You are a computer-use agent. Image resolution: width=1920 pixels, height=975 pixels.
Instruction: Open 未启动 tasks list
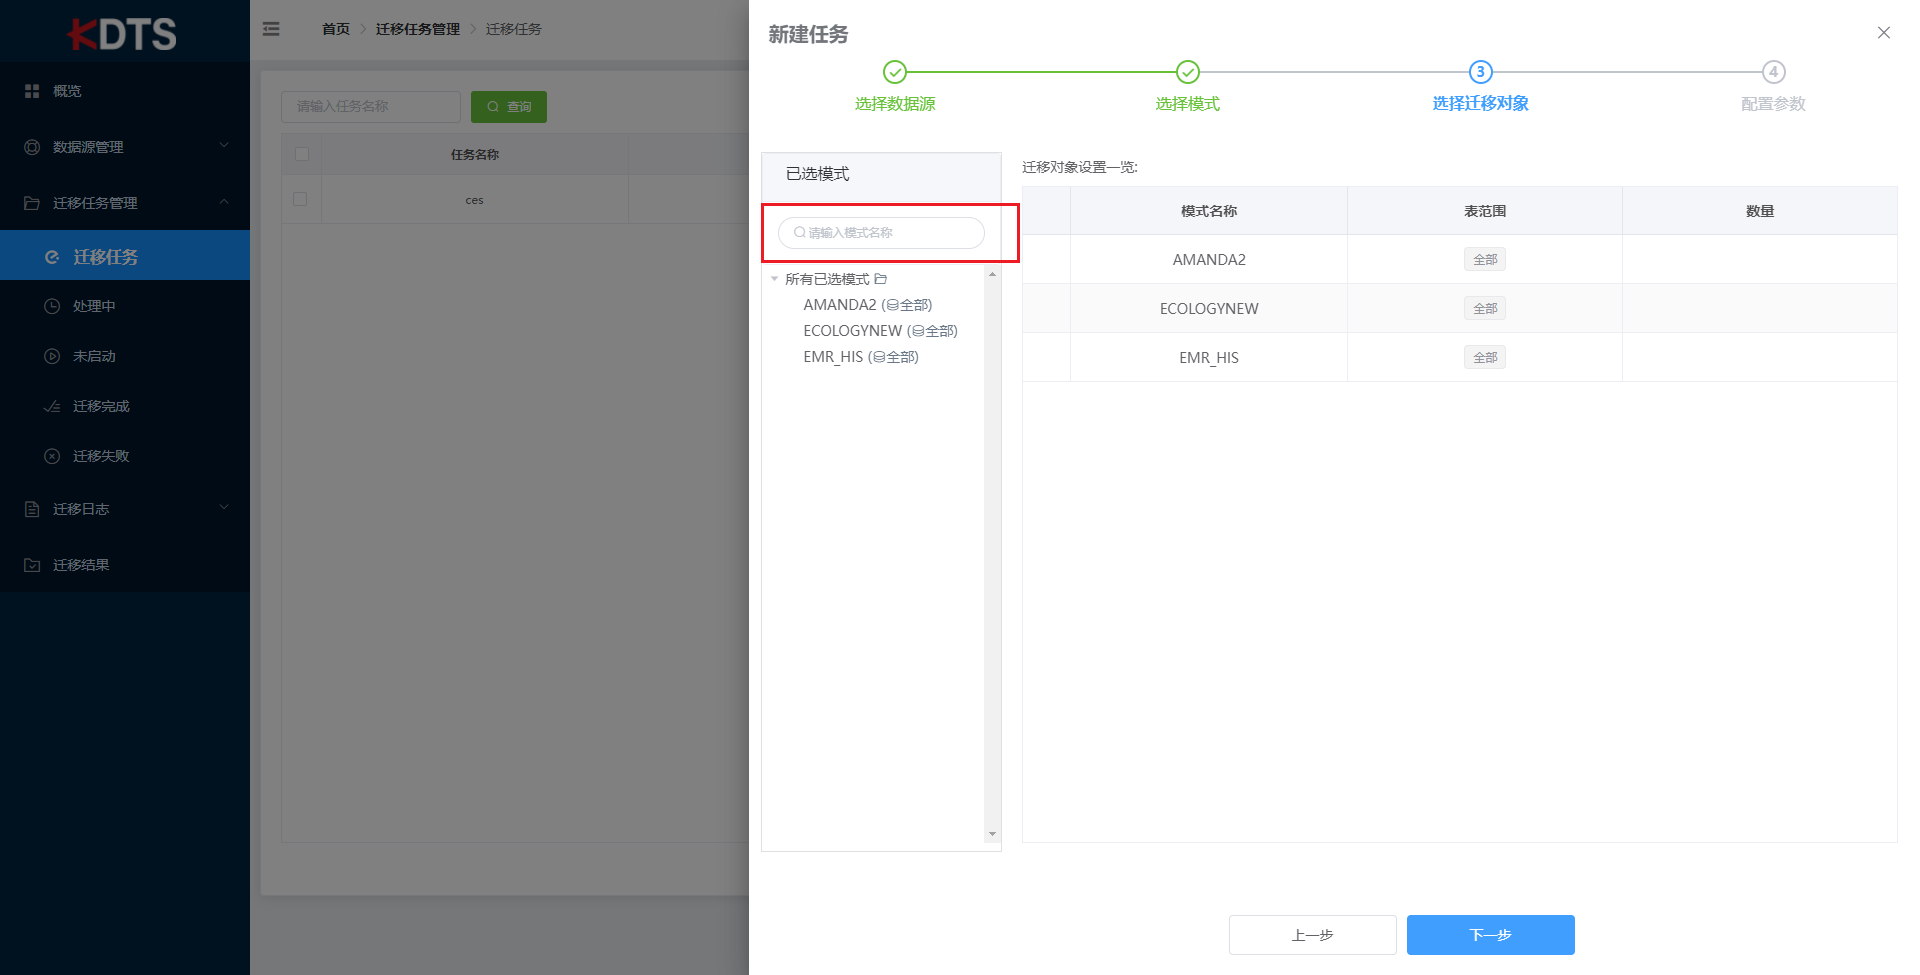[125, 356]
